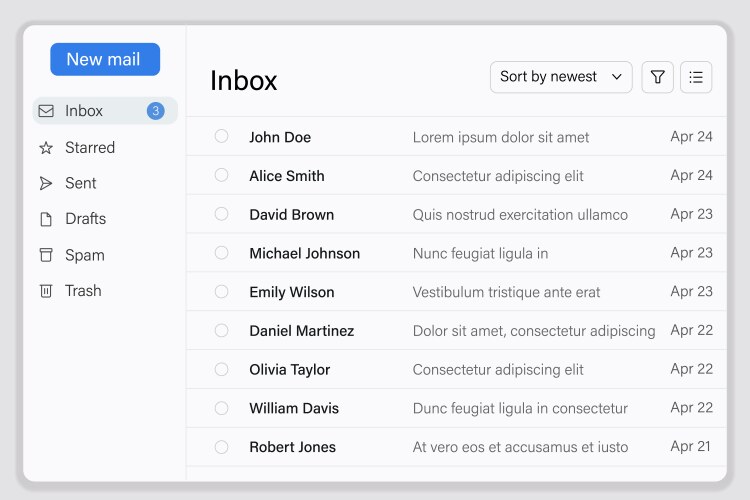Click the filter funnel icon
The image size is (750, 500).
(x=657, y=77)
